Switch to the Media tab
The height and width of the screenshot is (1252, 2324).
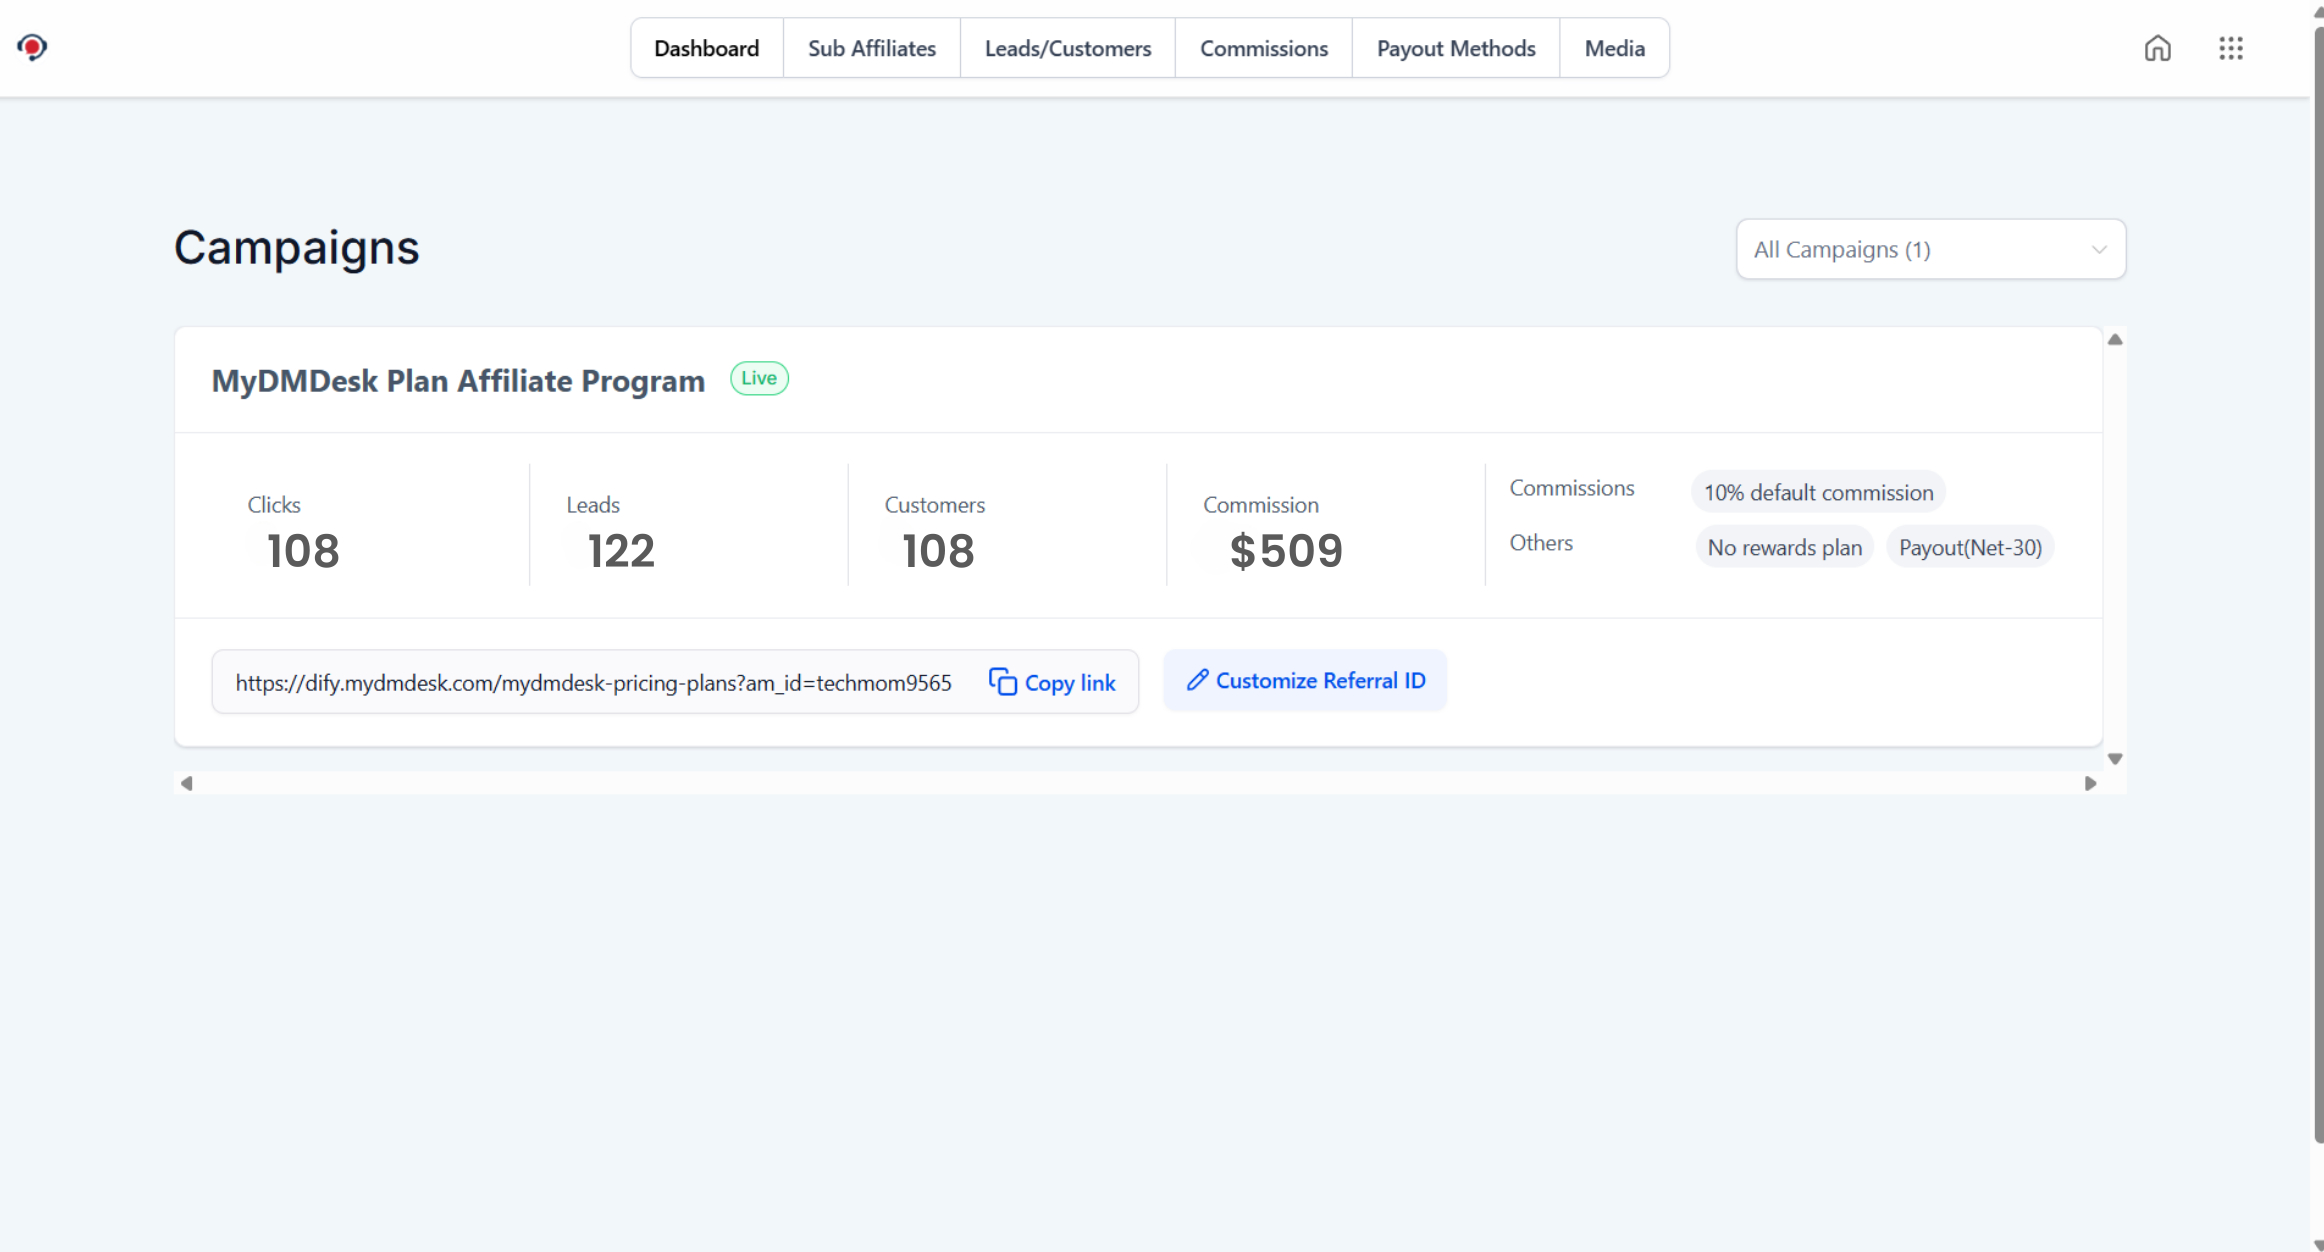click(1614, 48)
